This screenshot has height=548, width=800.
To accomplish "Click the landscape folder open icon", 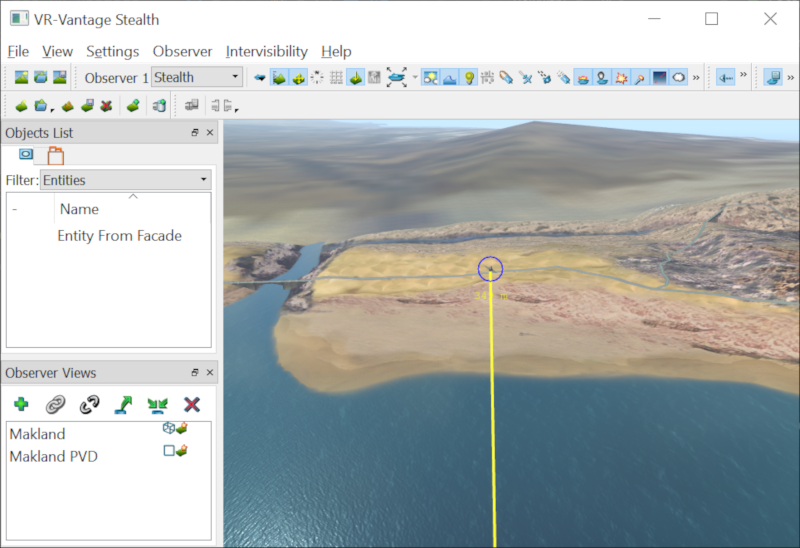I will pos(40,77).
